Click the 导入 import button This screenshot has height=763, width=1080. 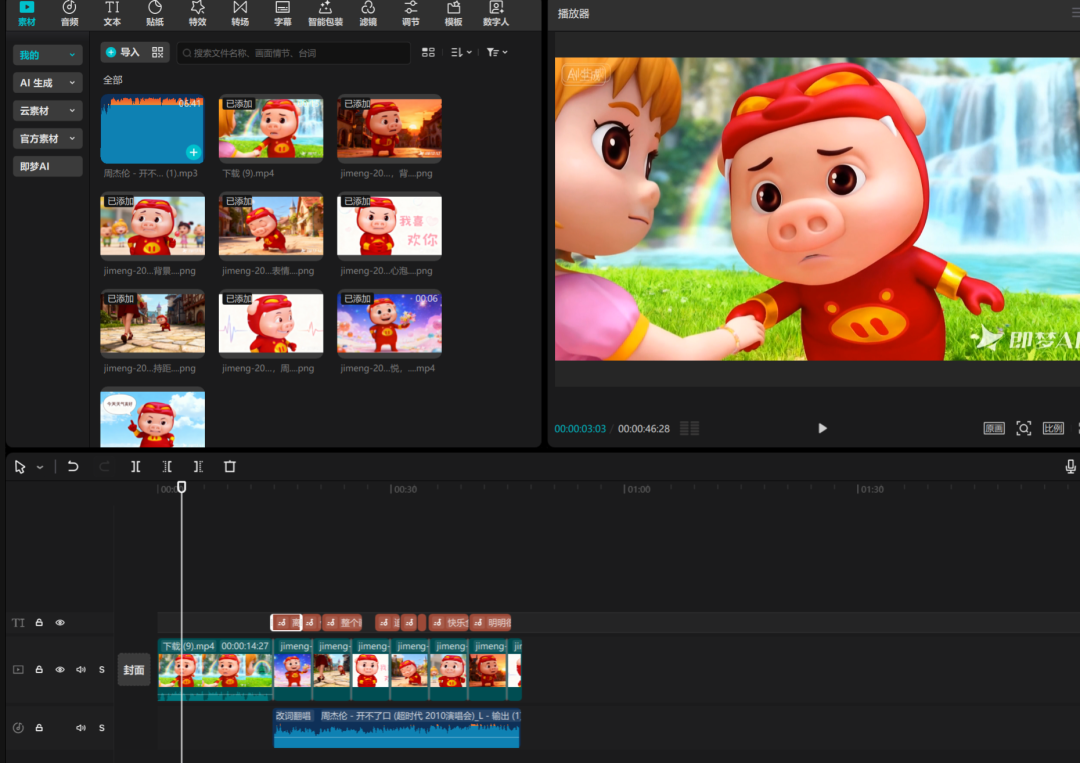[x=123, y=52]
